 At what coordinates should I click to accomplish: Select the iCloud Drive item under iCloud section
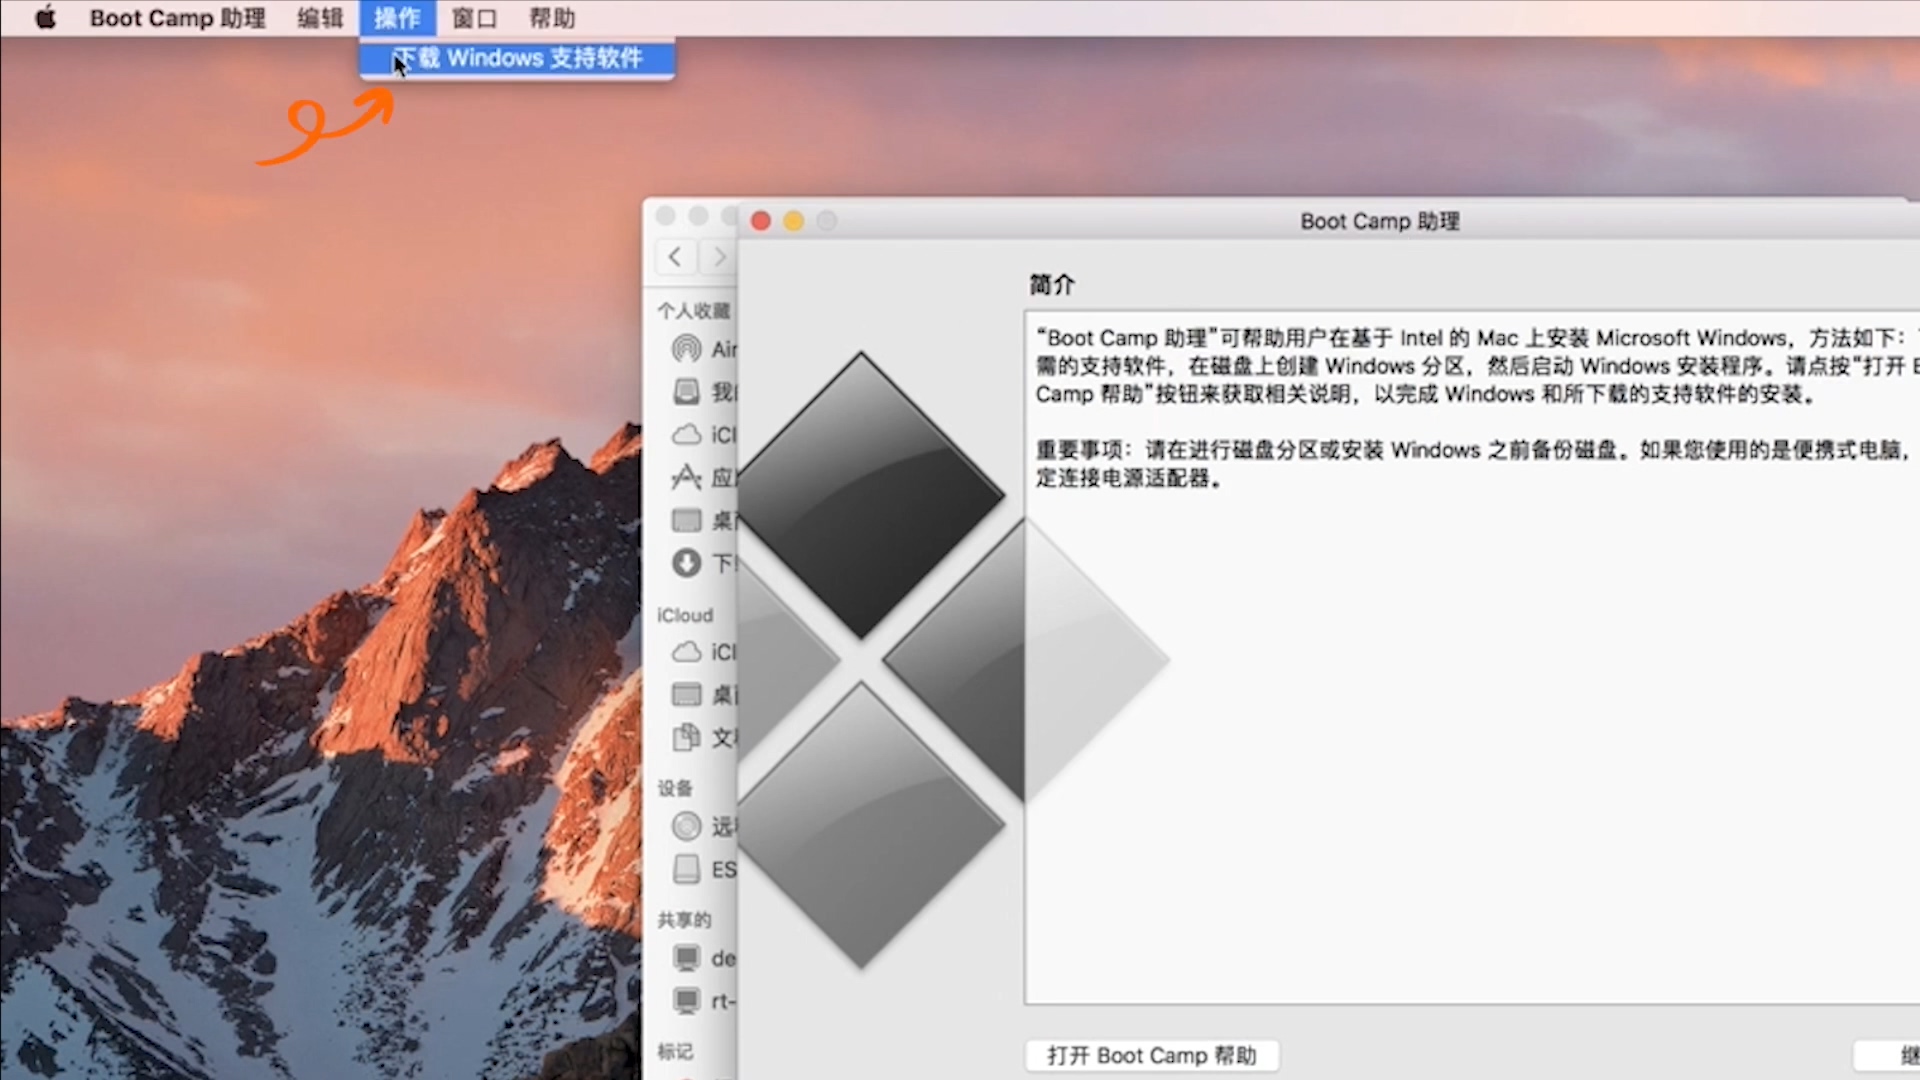pyautogui.click(x=704, y=652)
